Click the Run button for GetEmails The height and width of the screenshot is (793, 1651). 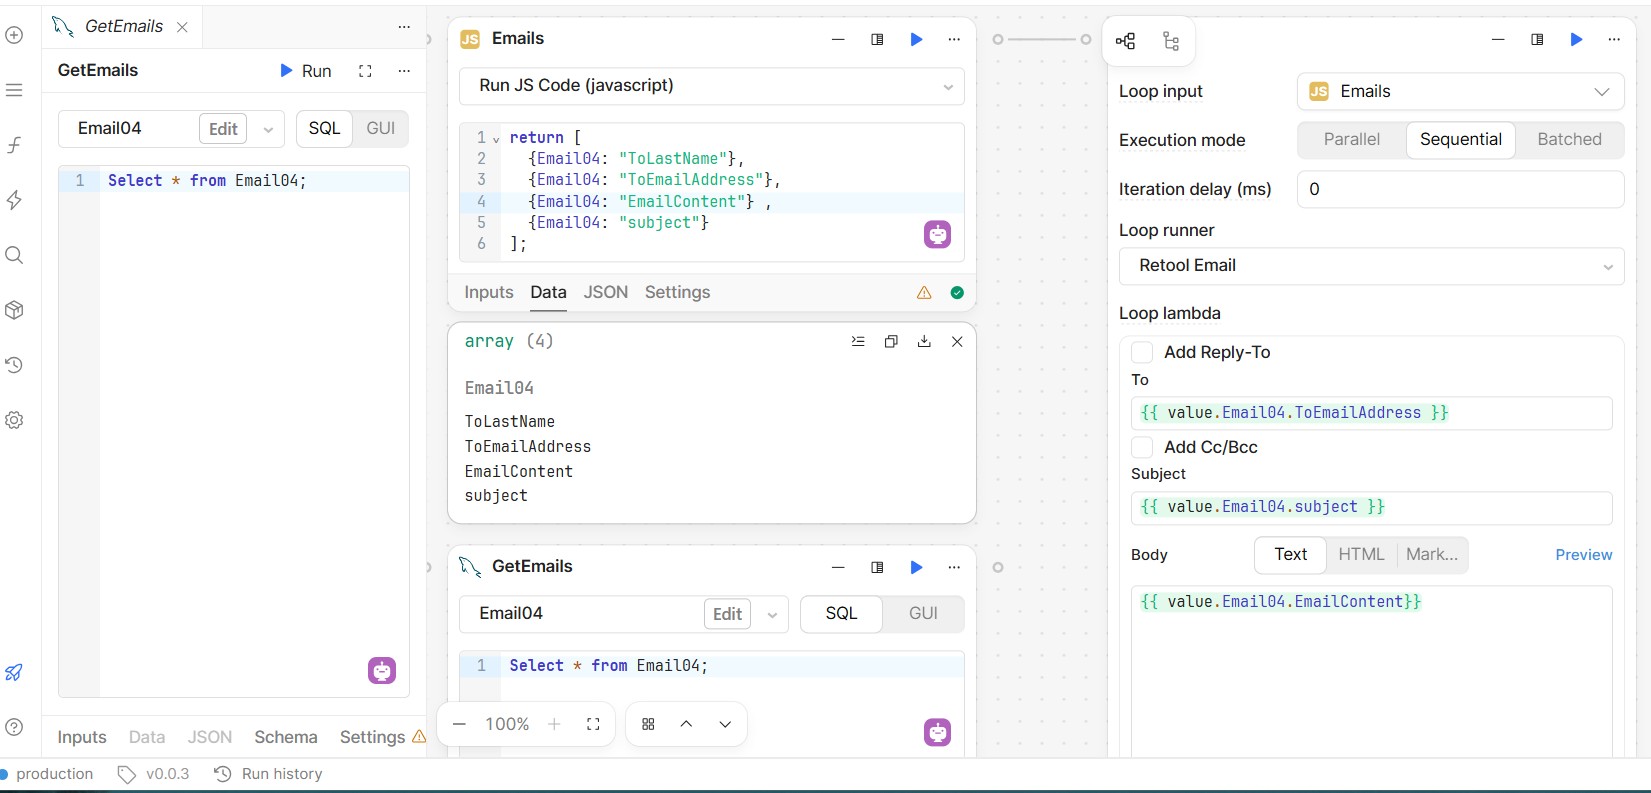pyautogui.click(x=305, y=71)
